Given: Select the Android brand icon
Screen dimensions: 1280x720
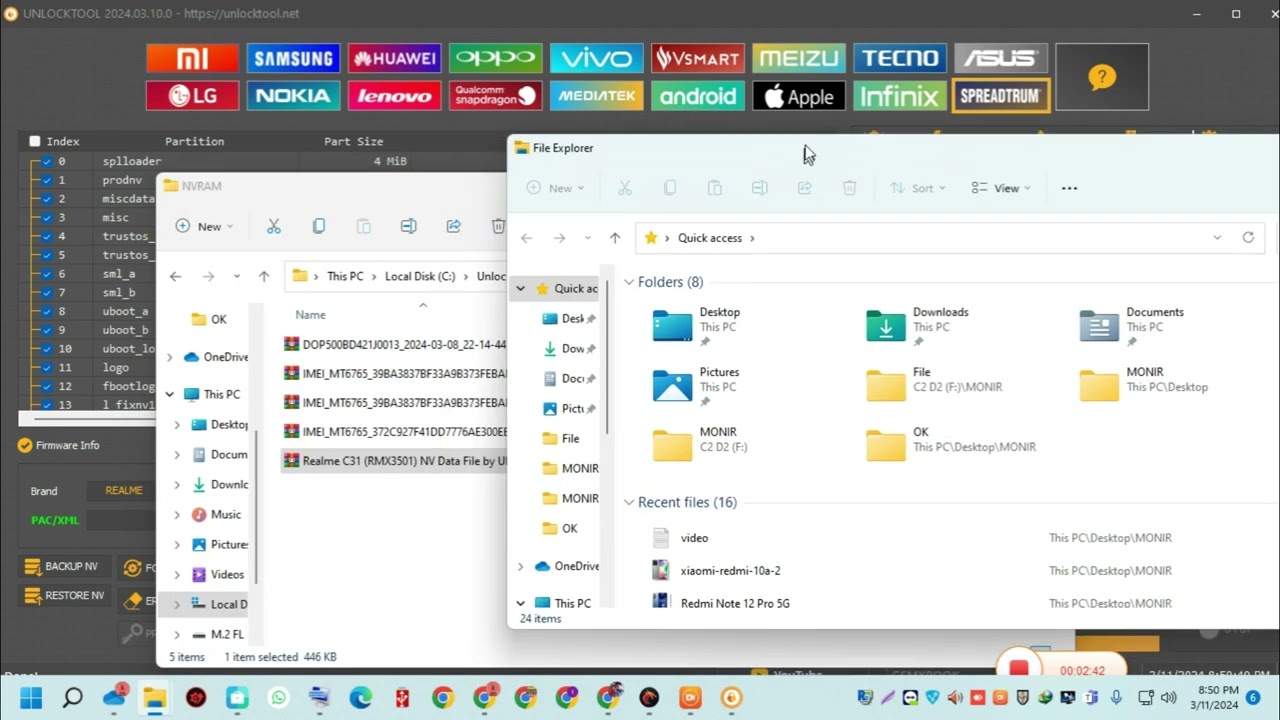Looking at the screenshot, I should (x=697, y=95).
